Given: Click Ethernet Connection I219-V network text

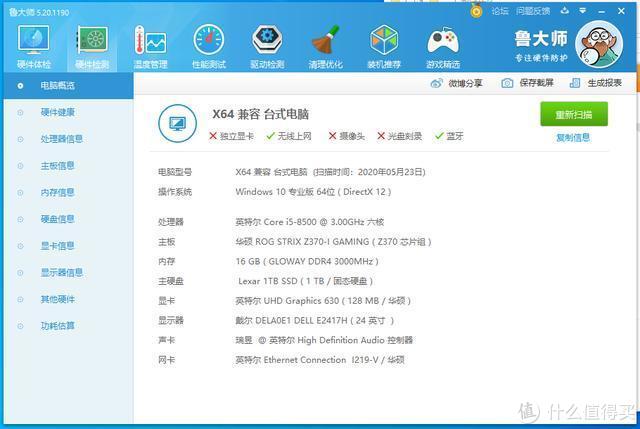Looking at the screenshot, I should 321,360.
